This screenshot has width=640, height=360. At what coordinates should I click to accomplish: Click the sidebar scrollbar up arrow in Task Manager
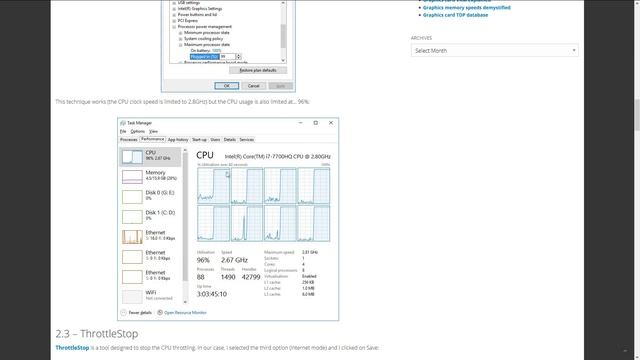pos(185,150)
